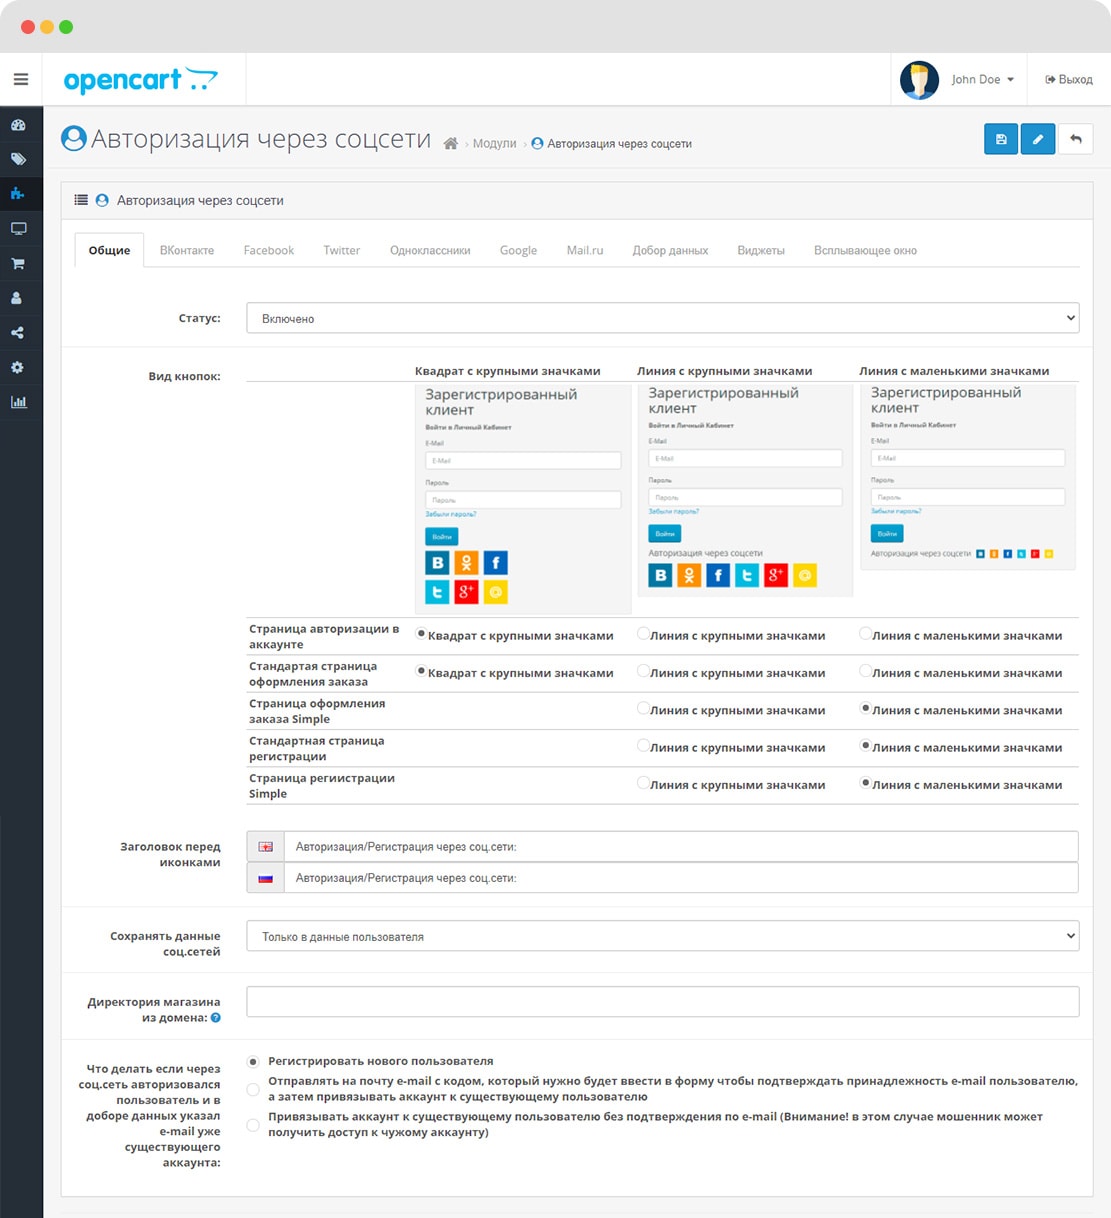Switch to the ВКонтакте tab
The height and width of the screenshot is (1218, 1111).
(x=187, y=250)
